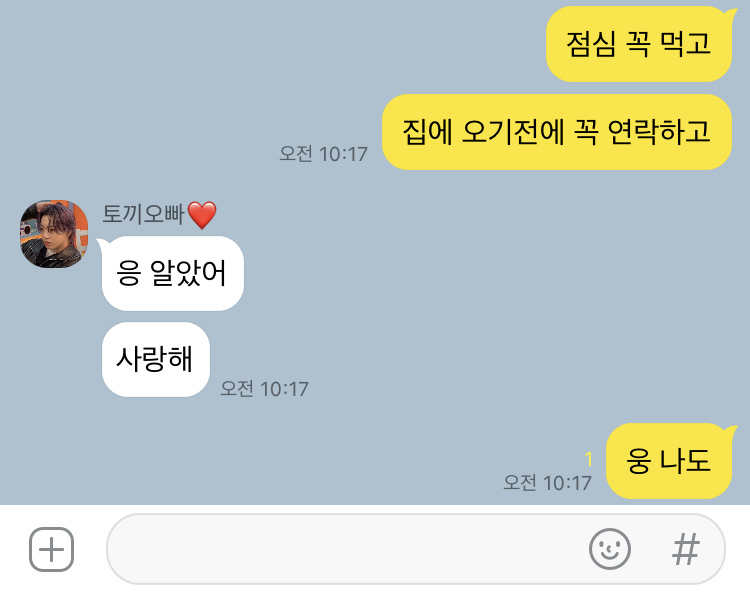The height and width of the screenshot is (593, 750).
Task: Click the message input field
Action: (416, 549)
